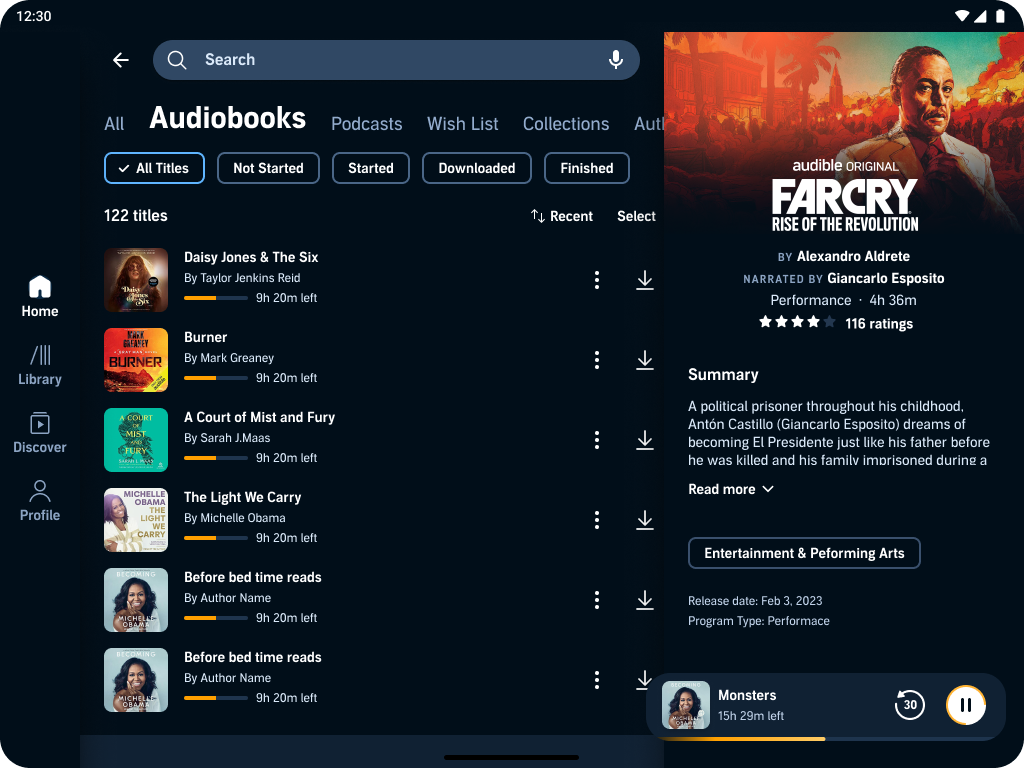Click "By Michelle Obama" author text
This screenshot has width=1024, height=768.
point(234,518)
